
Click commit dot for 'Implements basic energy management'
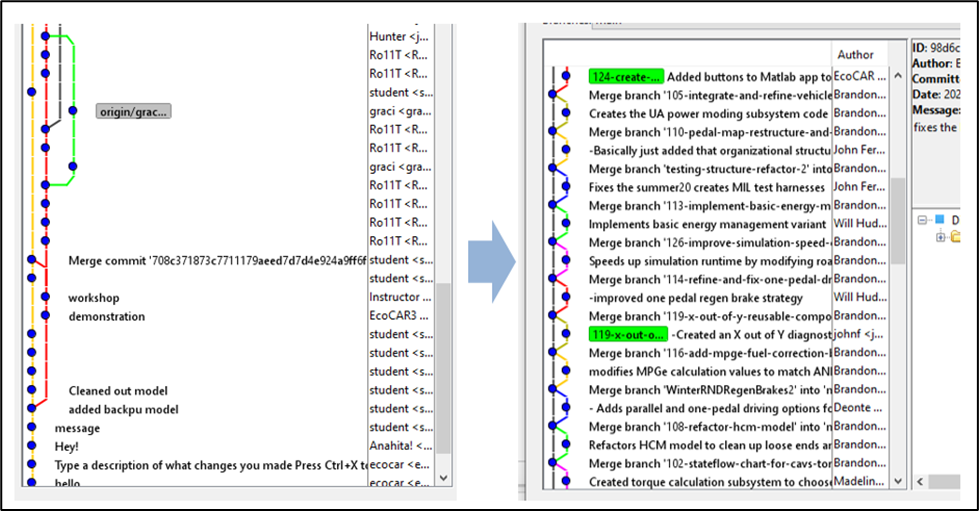coord(566,224)
